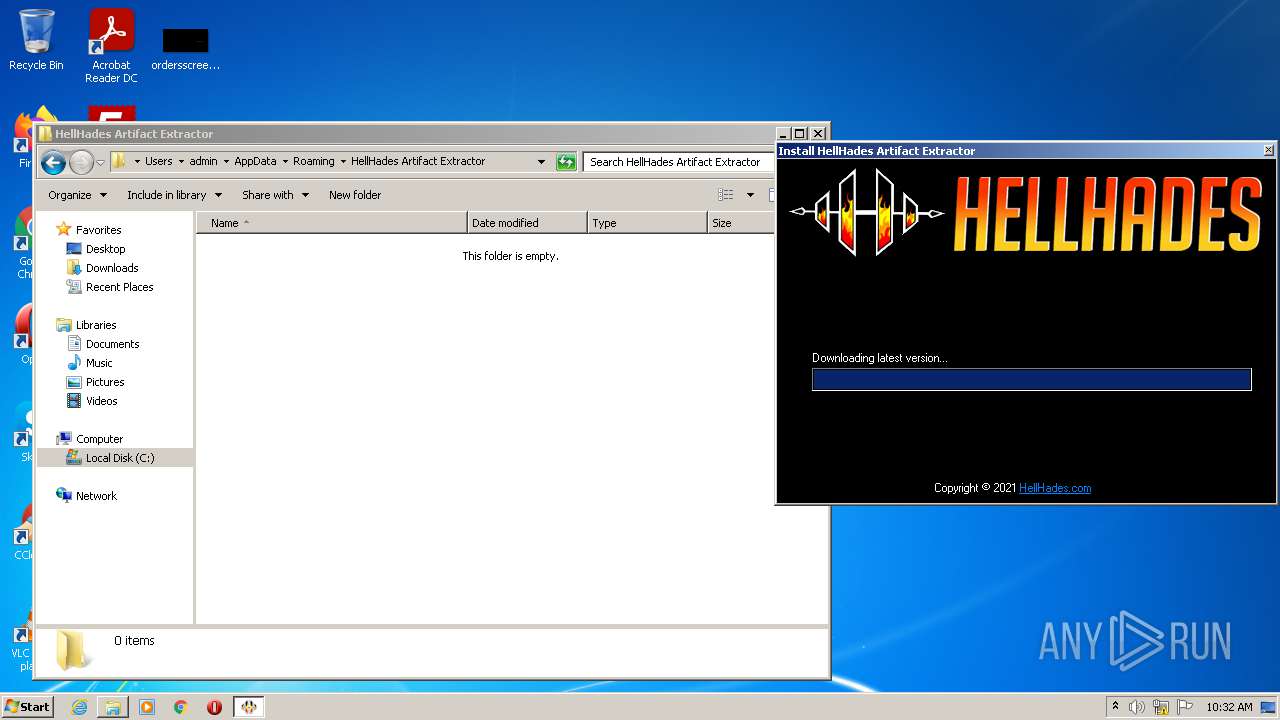Screen dimensions: 1280x720
Task: Open the Music library
Action: 99,363
